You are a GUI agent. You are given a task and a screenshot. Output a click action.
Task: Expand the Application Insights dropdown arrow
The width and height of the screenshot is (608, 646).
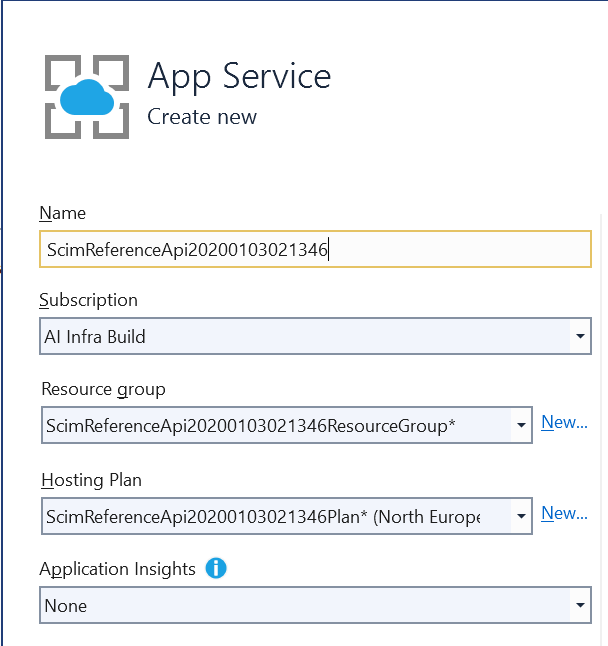(580, 606)
